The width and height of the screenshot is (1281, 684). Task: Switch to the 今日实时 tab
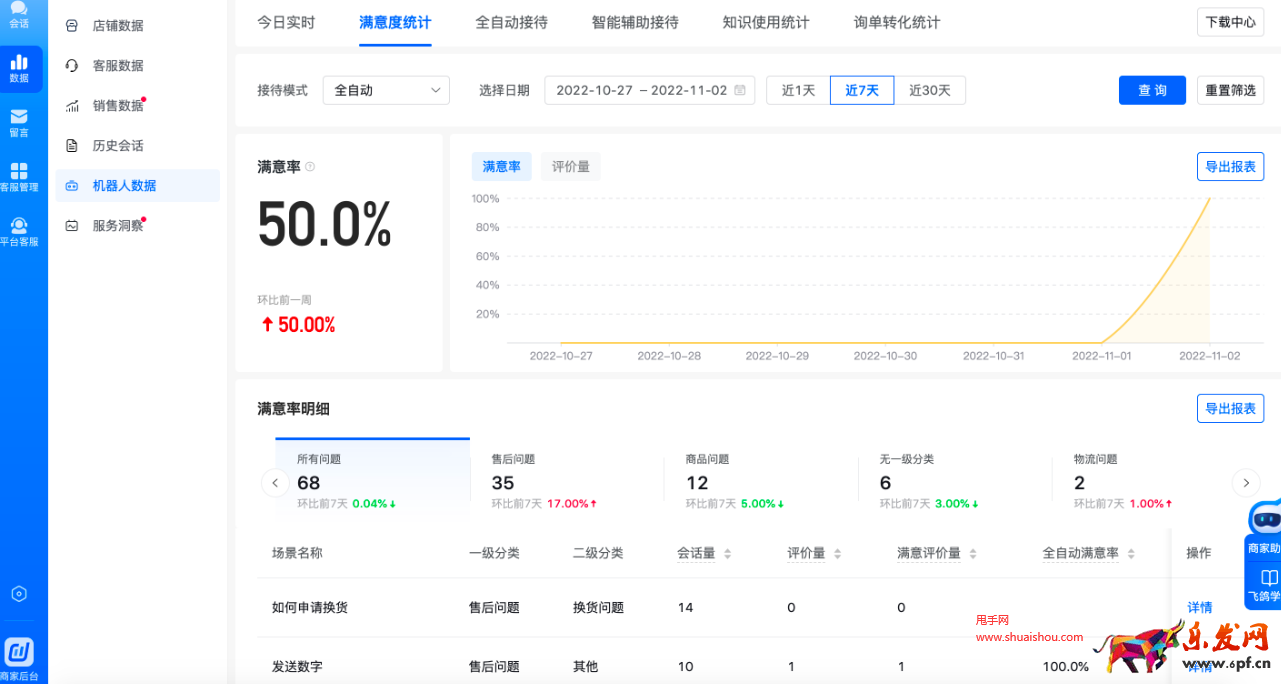point(286,22)
